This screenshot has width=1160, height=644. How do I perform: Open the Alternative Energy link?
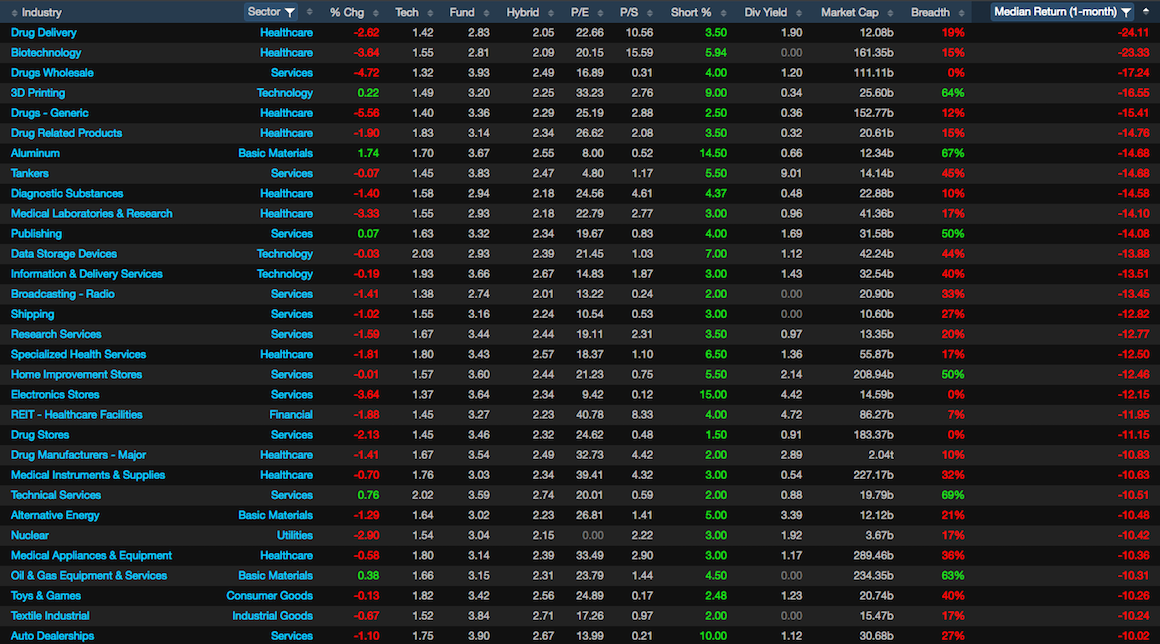coord(55,515)
